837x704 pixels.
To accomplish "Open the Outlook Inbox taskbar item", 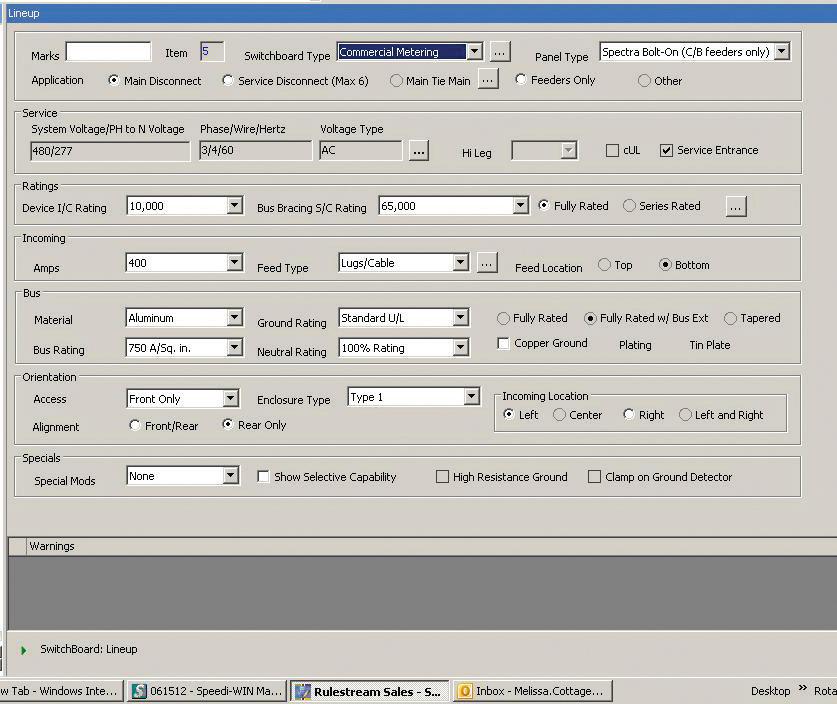I will pos(533,691).
